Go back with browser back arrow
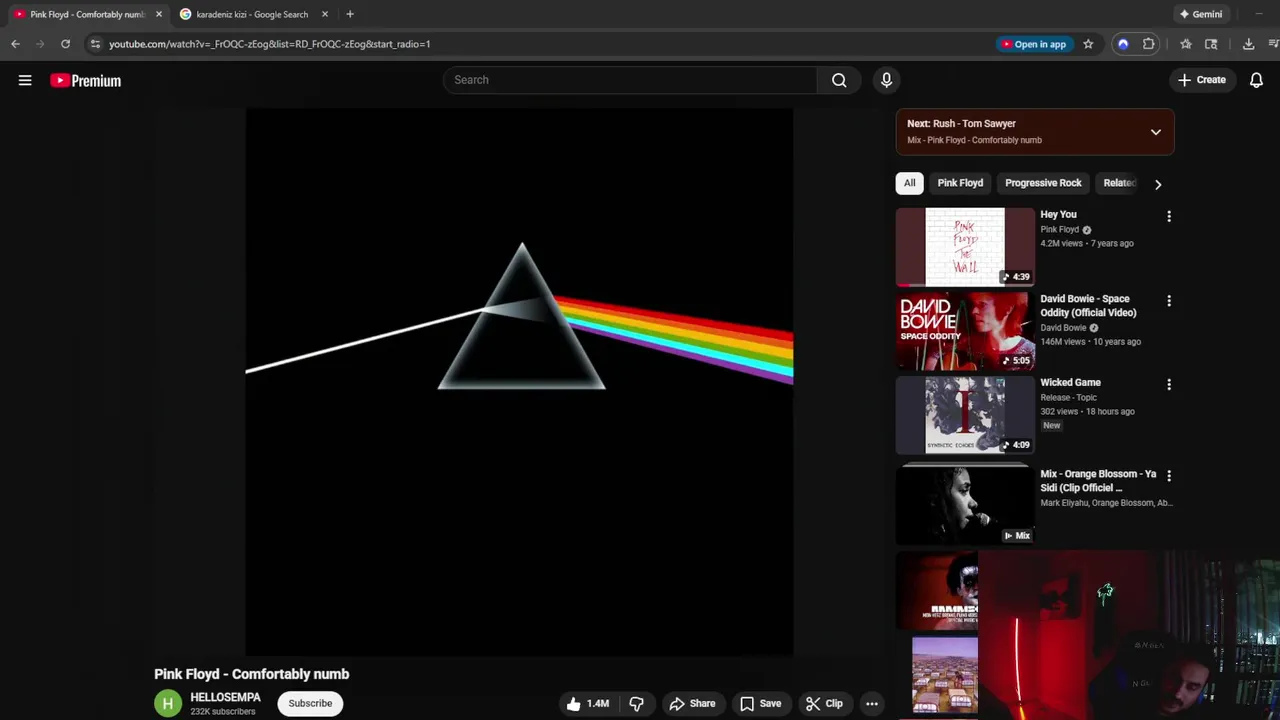The width and height of the screenshot is (1280, 720). click(x=15, y=44)
